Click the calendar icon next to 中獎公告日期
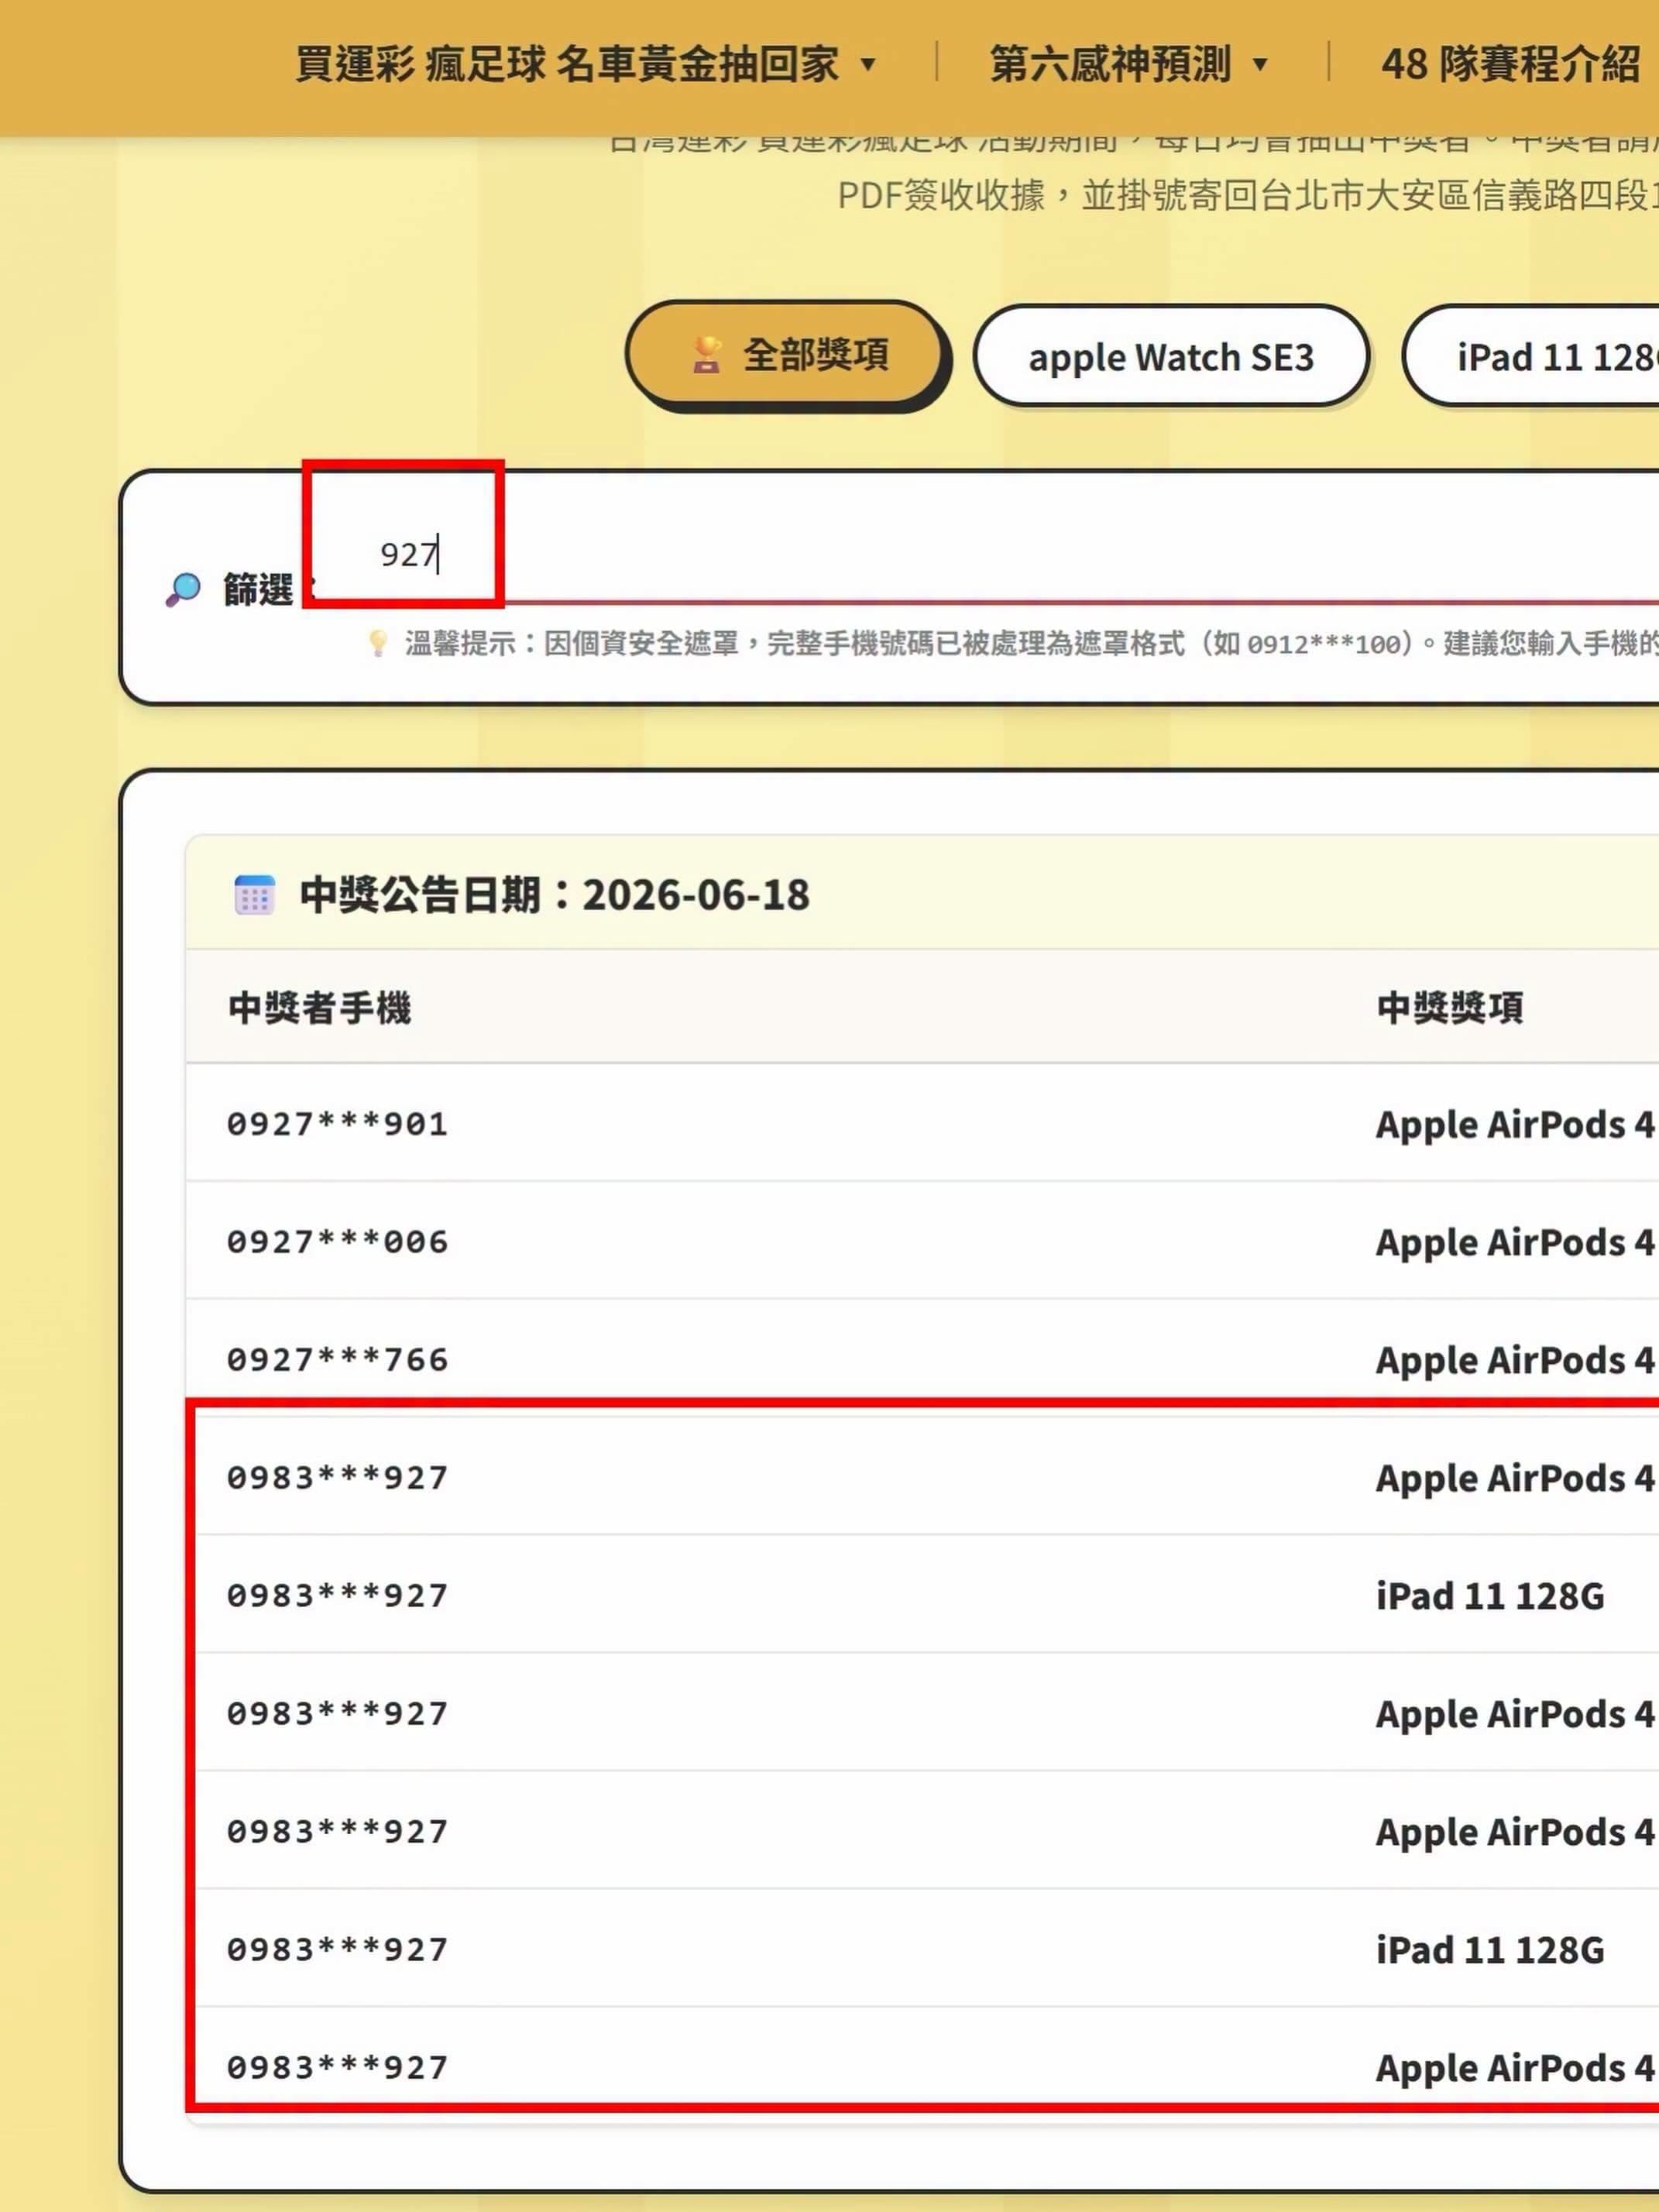This screenshot has width=1659, height=2212. (254, 894)
